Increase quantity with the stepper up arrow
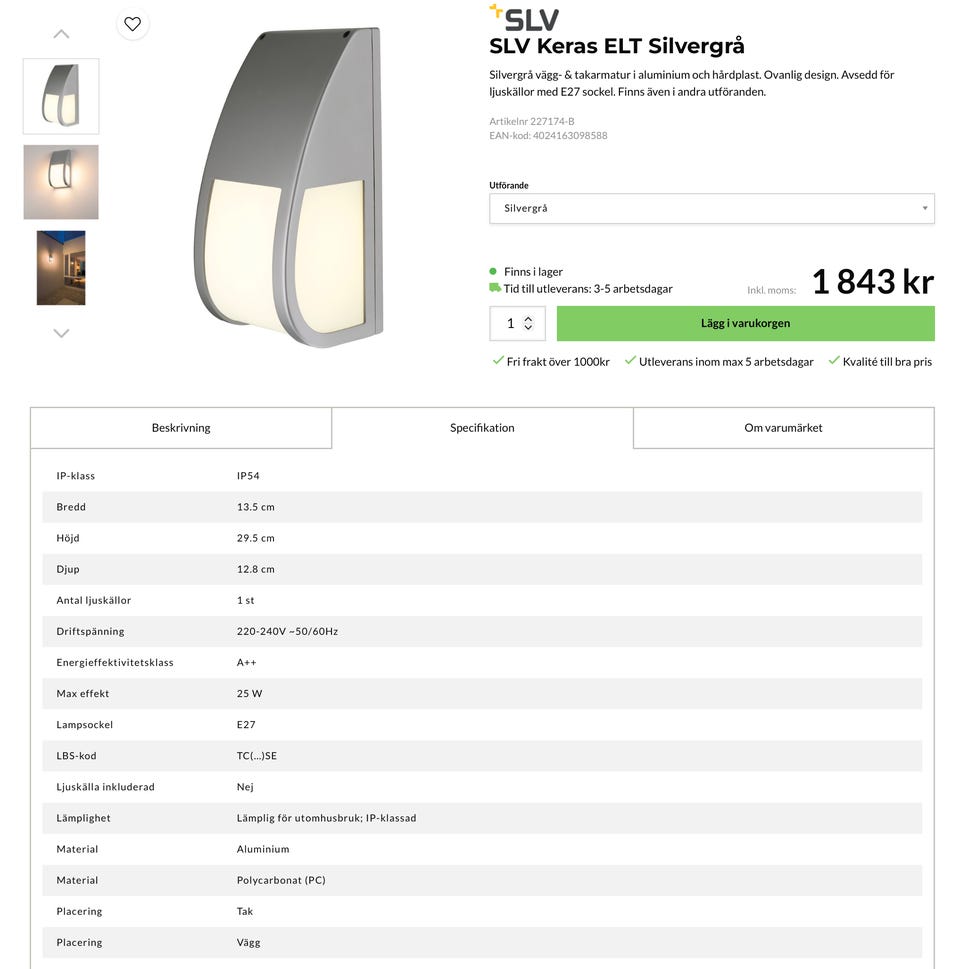960x969 pixels. [x=528, y=318]
